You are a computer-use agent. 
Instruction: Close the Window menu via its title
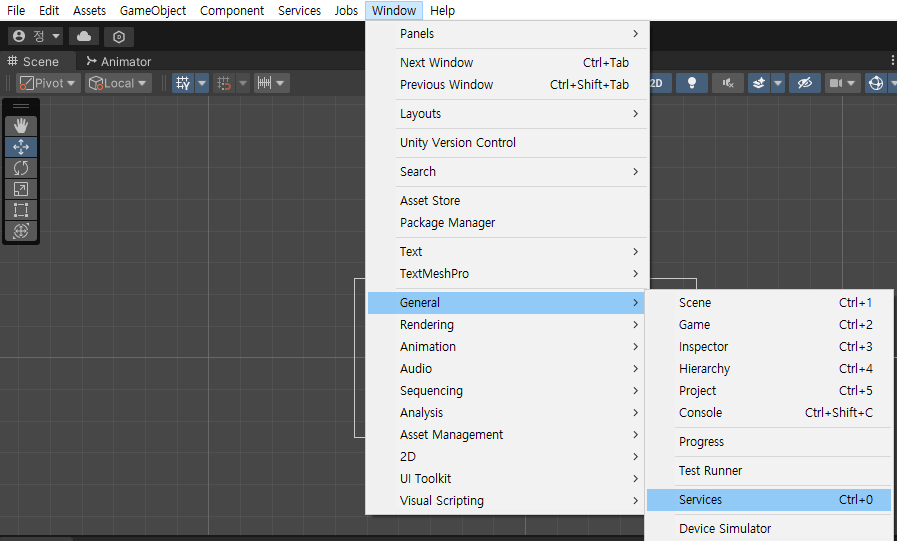[394, 10]
